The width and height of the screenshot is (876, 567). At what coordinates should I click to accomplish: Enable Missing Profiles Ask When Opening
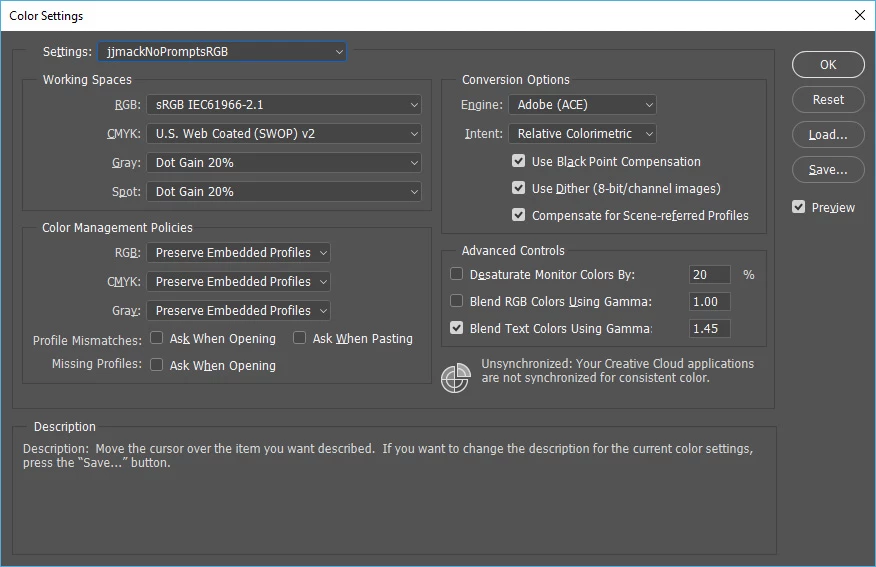[x=156, y=365]
